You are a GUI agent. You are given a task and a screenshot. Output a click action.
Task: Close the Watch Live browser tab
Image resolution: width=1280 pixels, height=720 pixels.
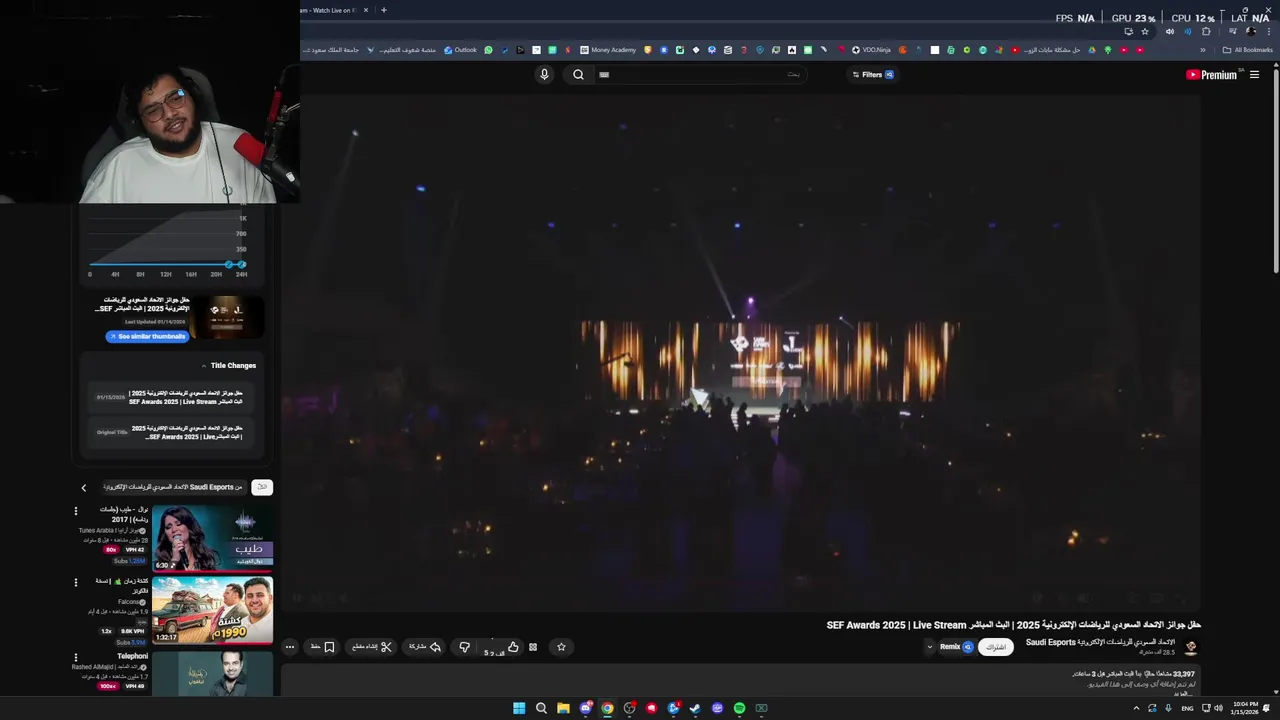(366, 10)
